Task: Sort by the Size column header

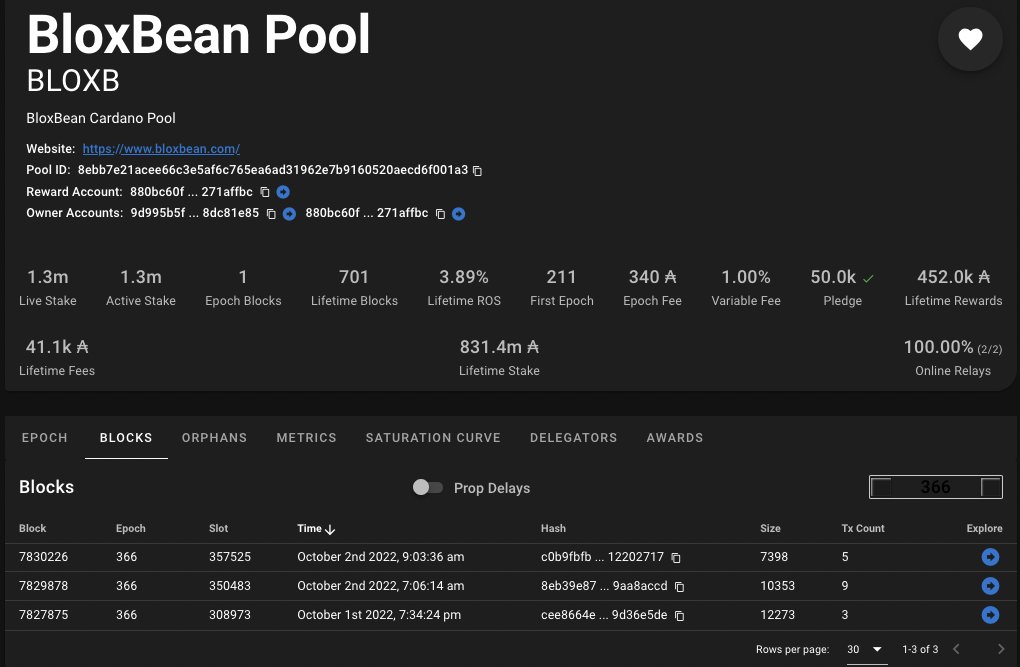Action: [x=770, y=528]
